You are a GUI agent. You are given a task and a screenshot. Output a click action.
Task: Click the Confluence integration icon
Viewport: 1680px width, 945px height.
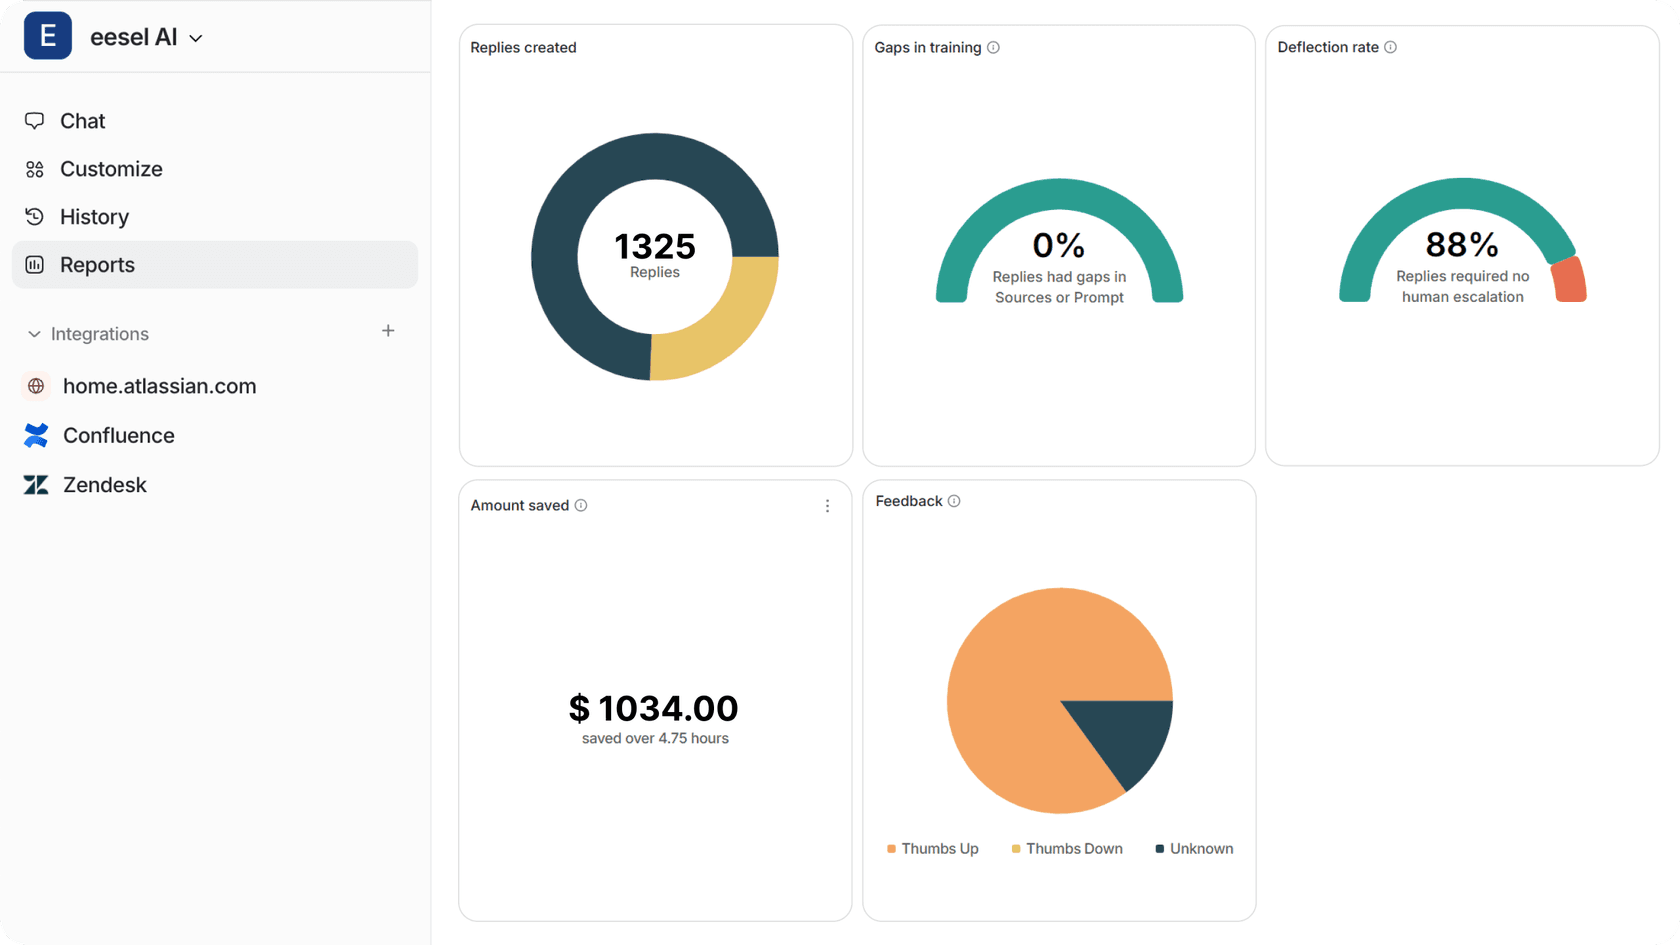click(x=36, y=435)
